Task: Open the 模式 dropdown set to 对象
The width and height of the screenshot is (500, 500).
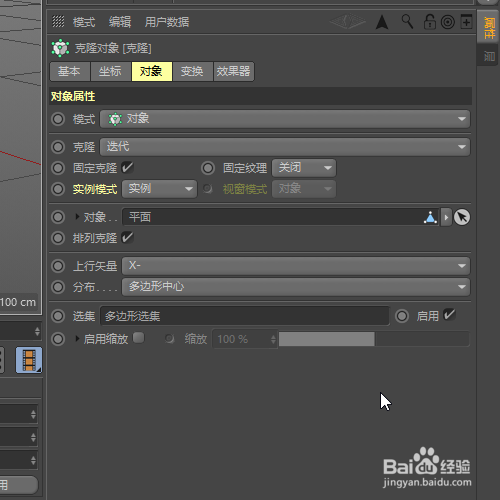Action: tap(285, 119)
